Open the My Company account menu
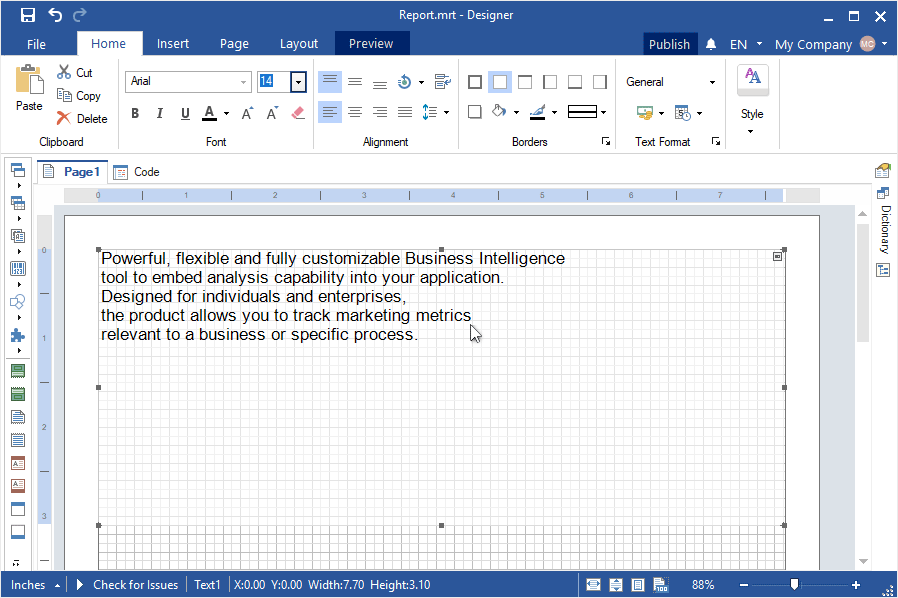 [830, 44]
